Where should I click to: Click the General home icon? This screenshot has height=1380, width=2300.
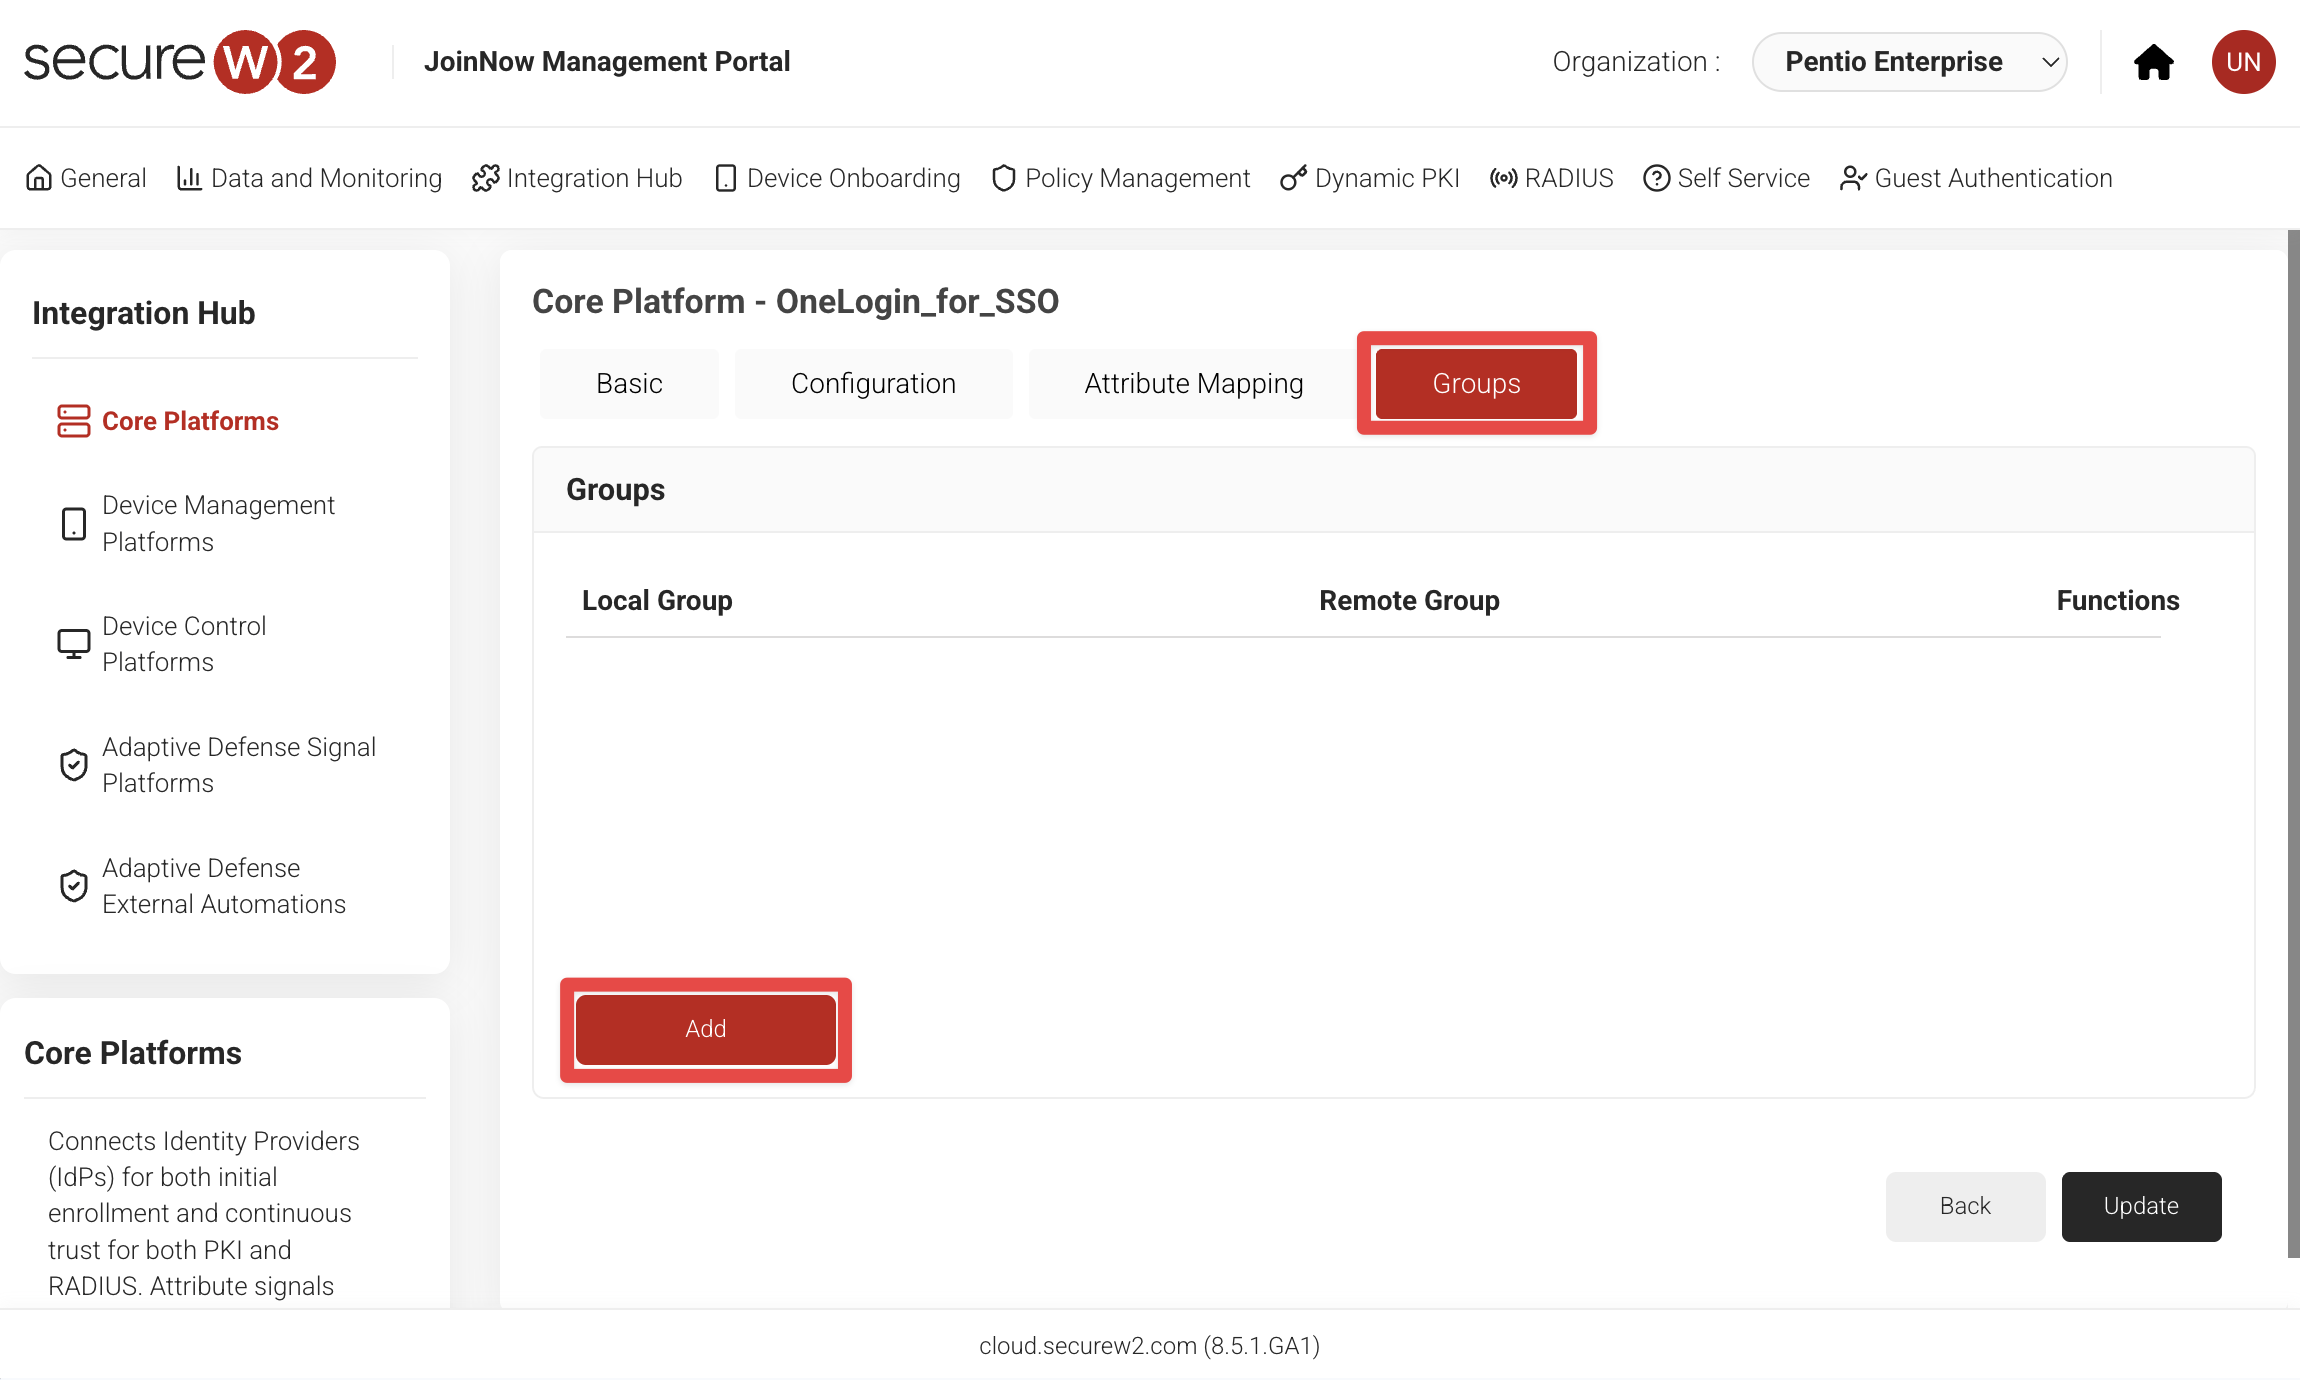point(39,178)
